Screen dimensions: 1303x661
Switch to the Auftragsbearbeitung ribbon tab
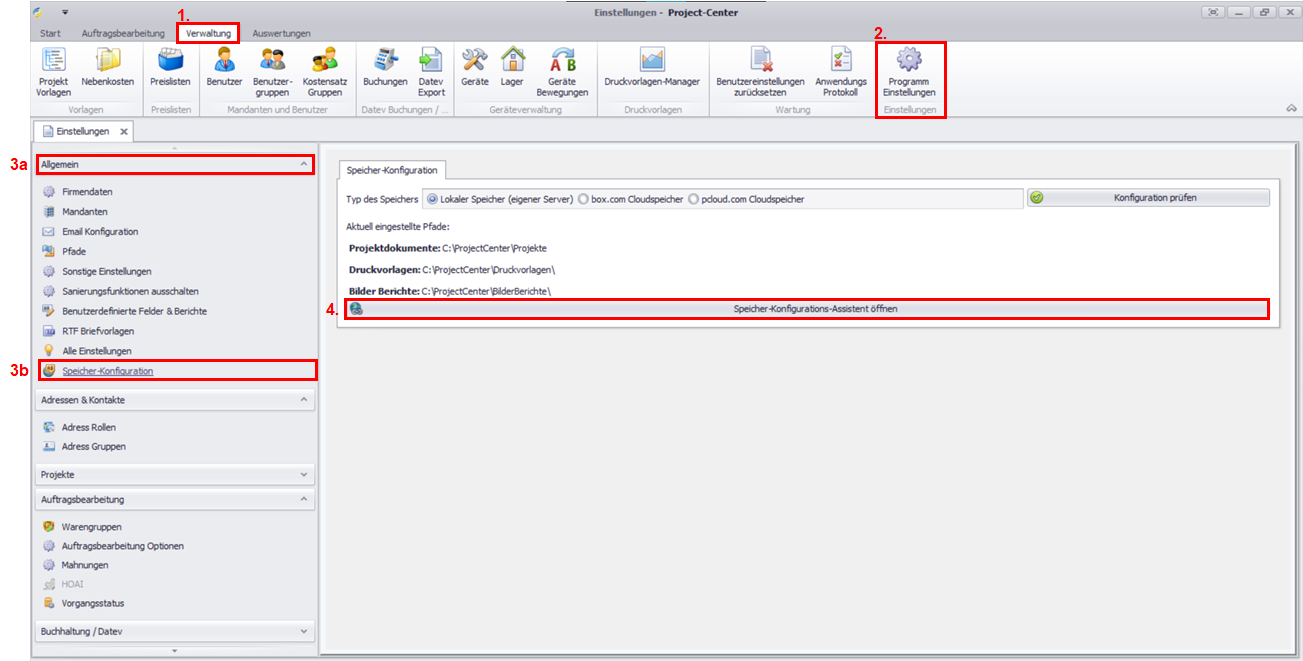pyautogui.click(x=122, y=33)
